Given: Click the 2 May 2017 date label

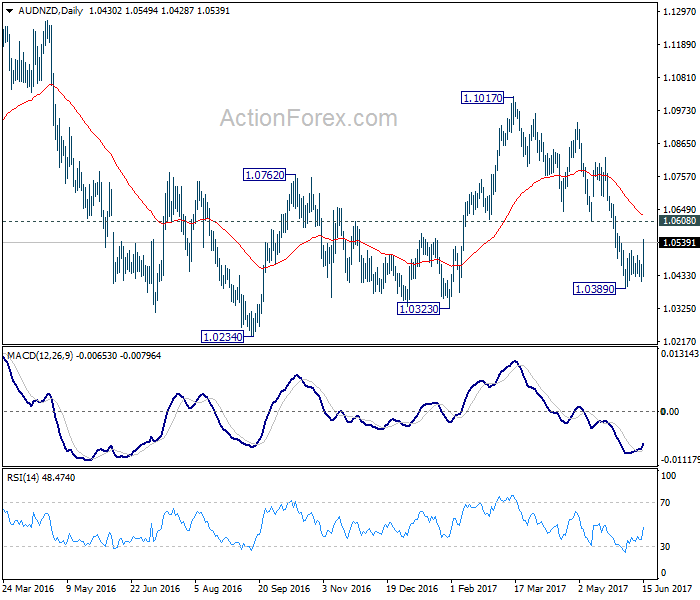Looking at the screenshot, I should [603, 589].
